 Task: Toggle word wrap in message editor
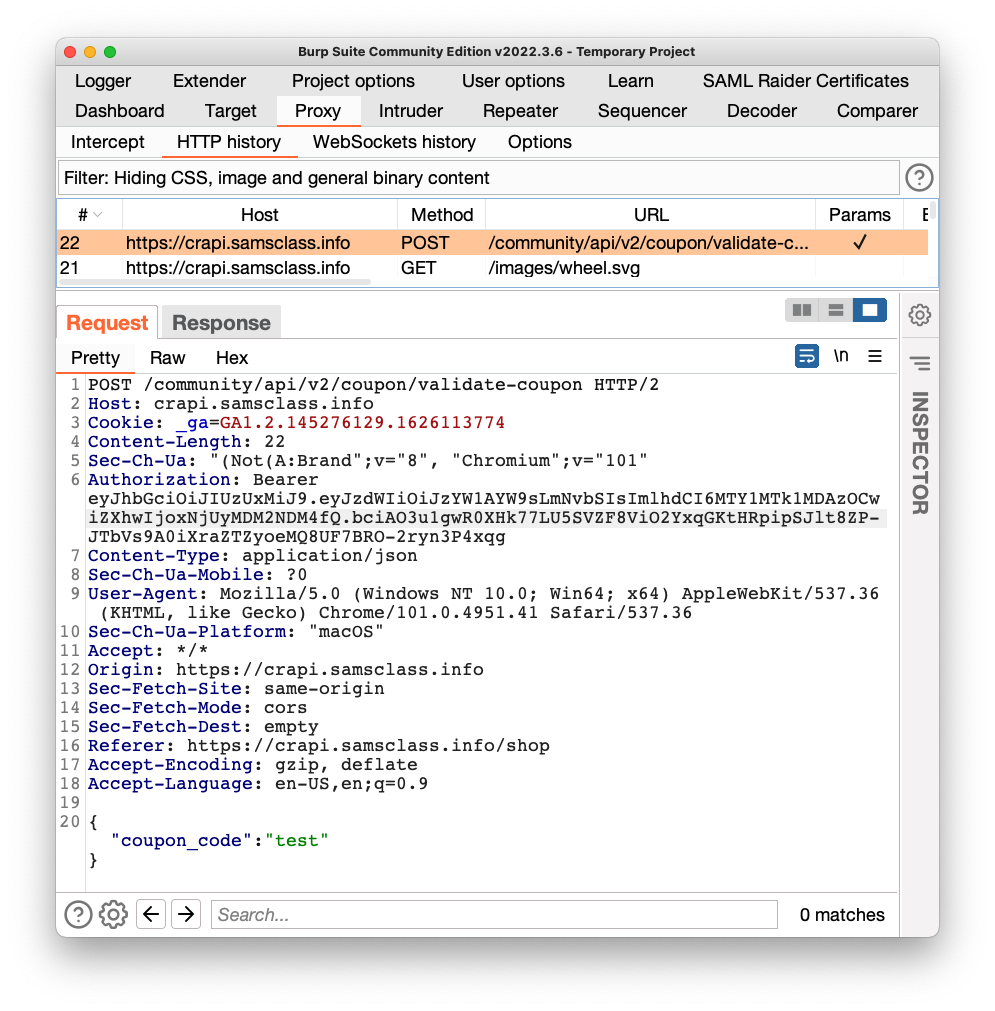807,356
